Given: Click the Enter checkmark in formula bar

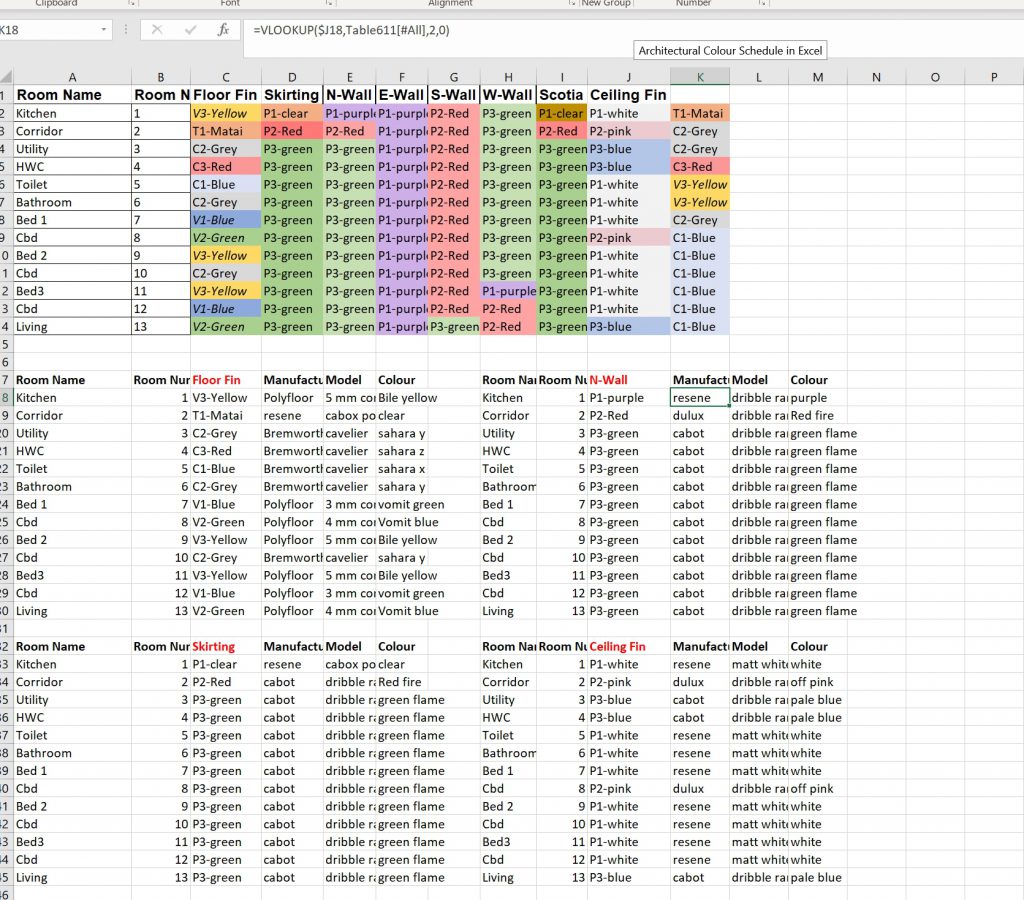Looking at the screenshot, I should [190, 30].
